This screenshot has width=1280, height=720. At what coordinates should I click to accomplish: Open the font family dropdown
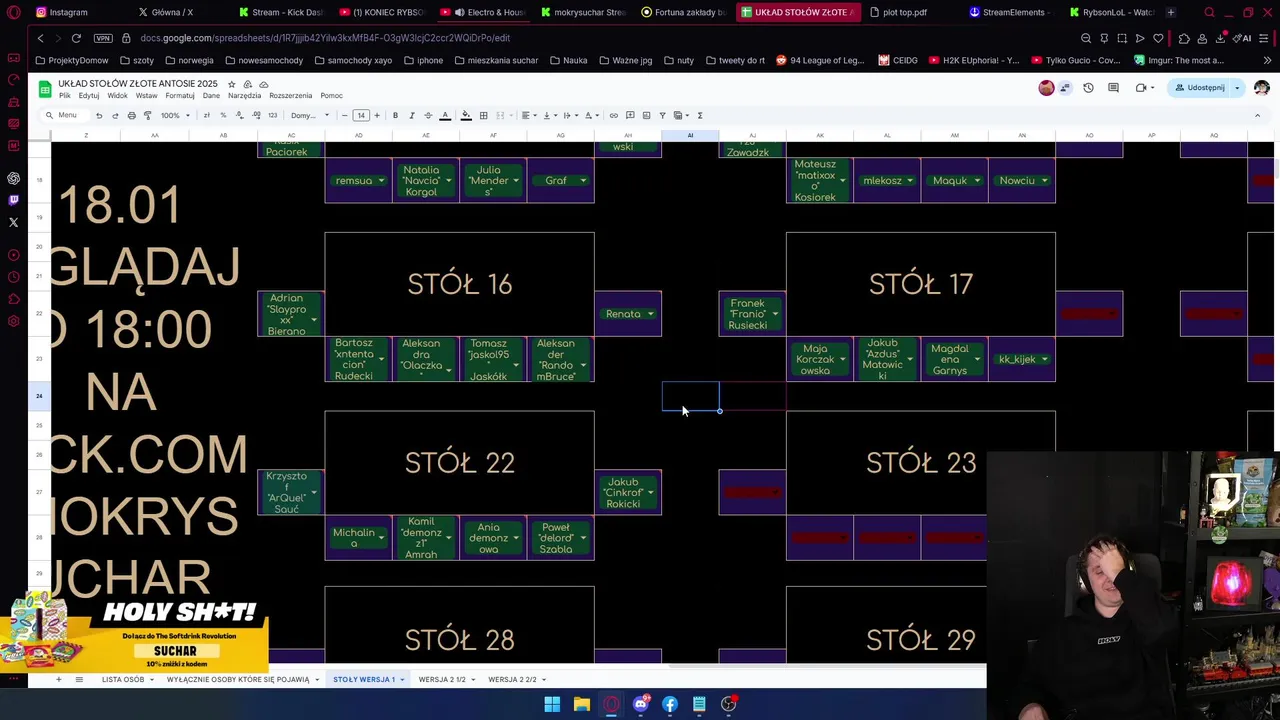click(x=310, y=115)
